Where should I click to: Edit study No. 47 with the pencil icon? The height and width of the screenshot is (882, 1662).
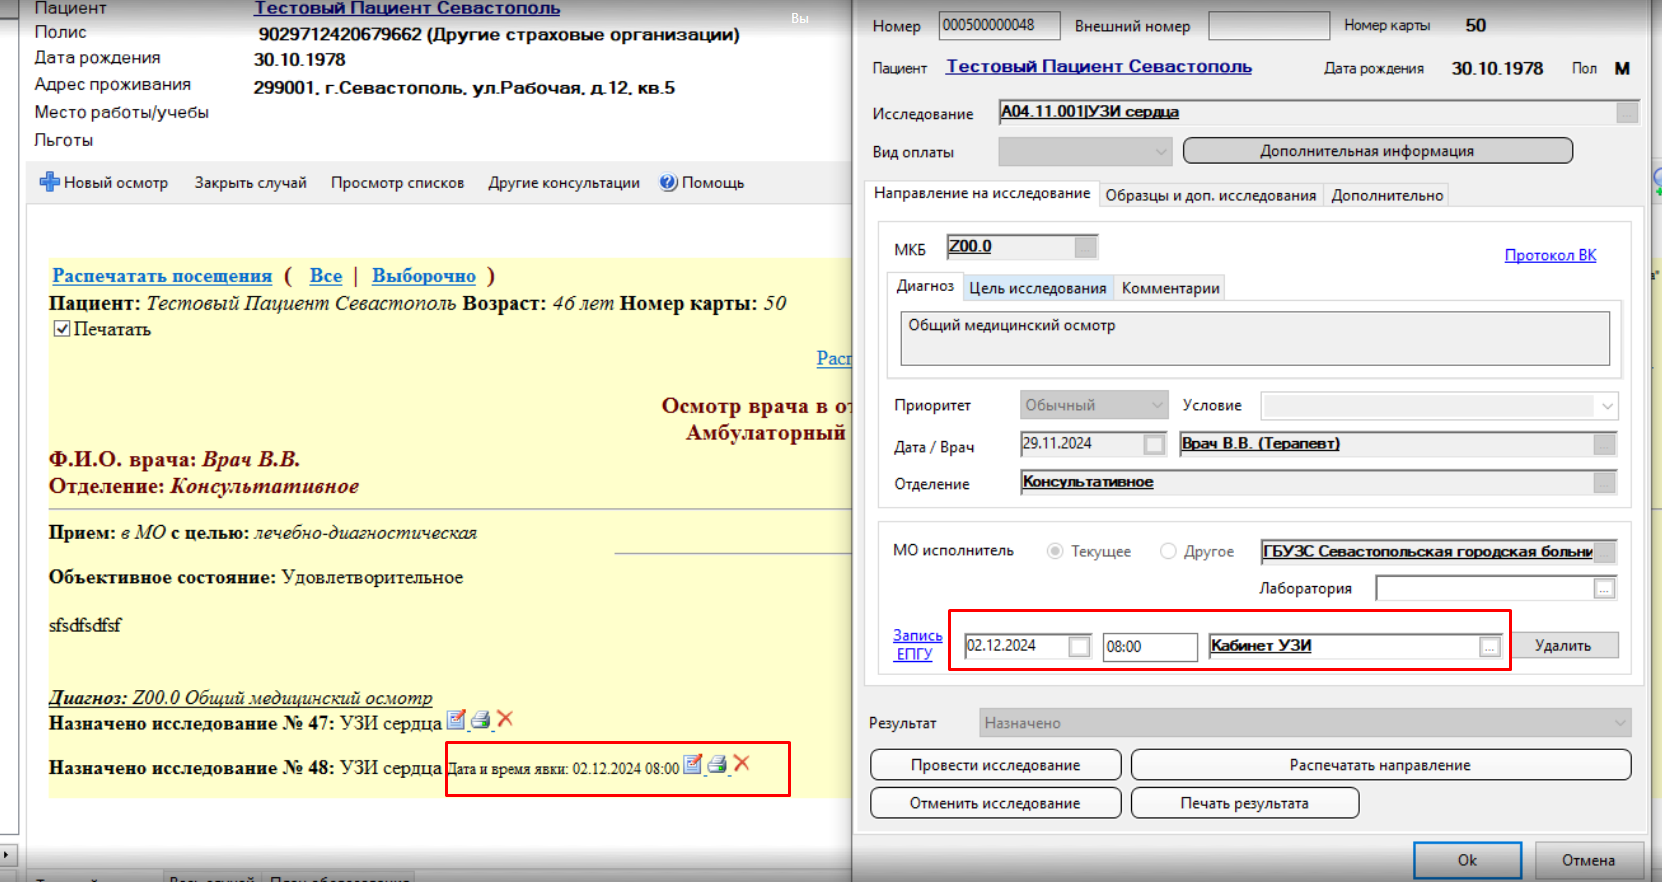click(456, 719)
